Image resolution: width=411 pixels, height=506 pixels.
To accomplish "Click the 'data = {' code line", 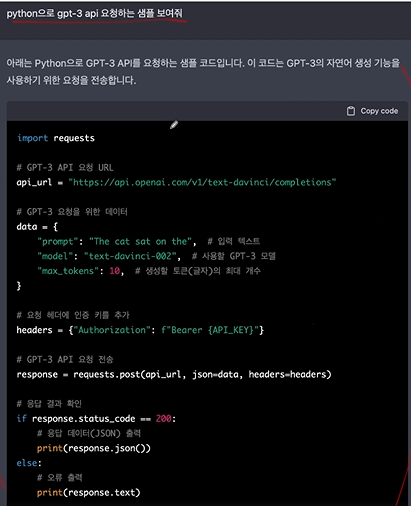I will pyautogui.click(x=37, y=227).
